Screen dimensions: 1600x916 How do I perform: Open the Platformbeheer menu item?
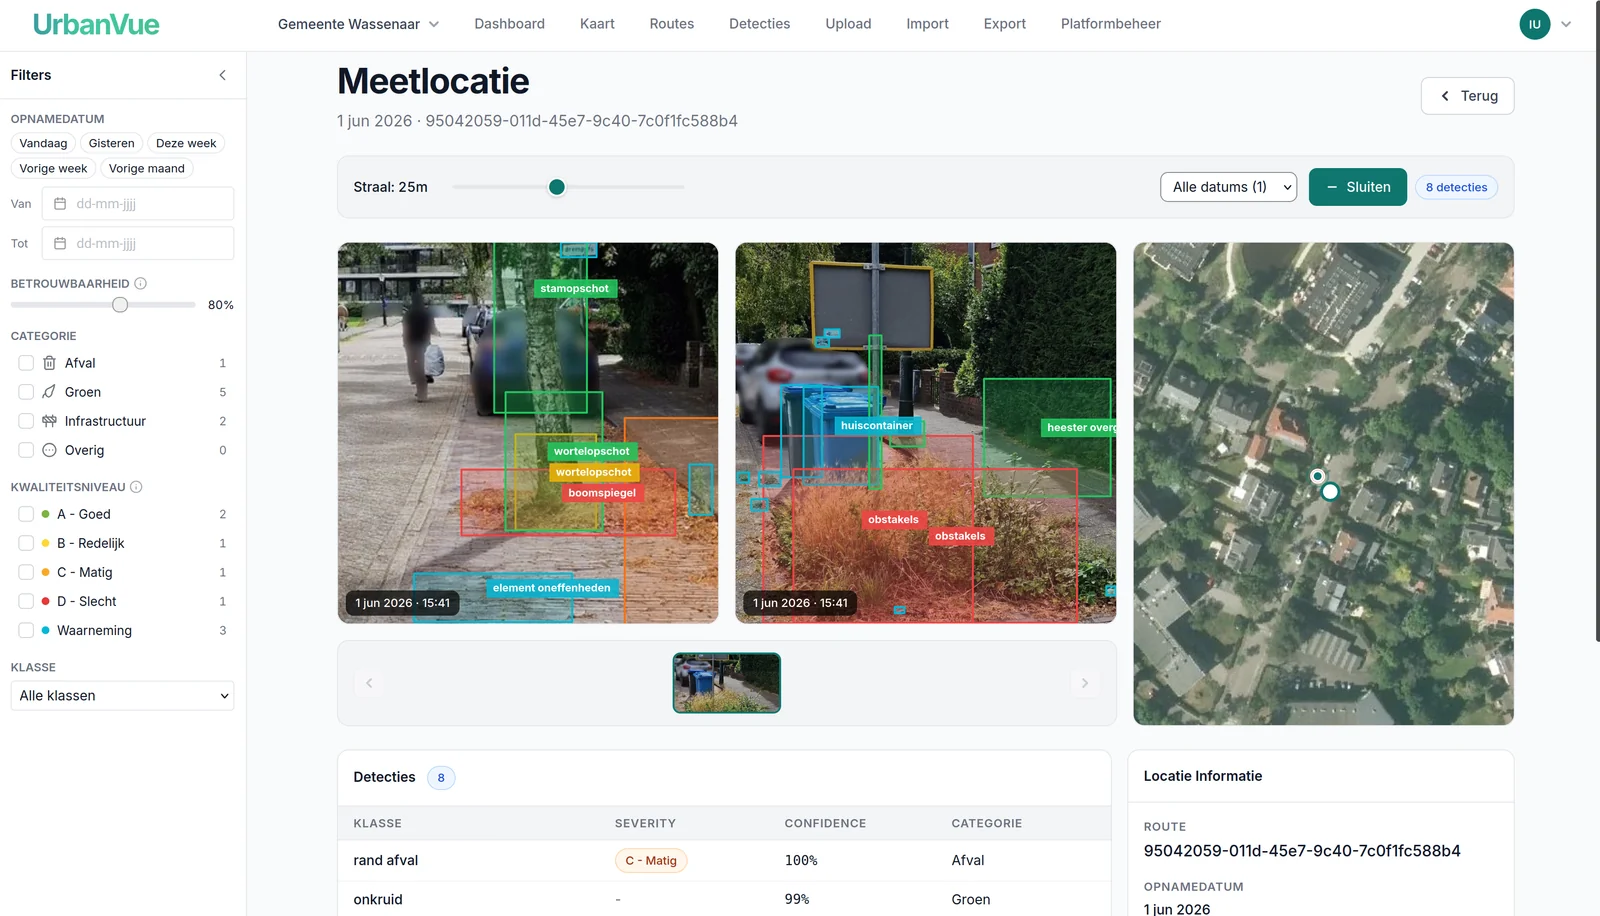(1111, 24)
